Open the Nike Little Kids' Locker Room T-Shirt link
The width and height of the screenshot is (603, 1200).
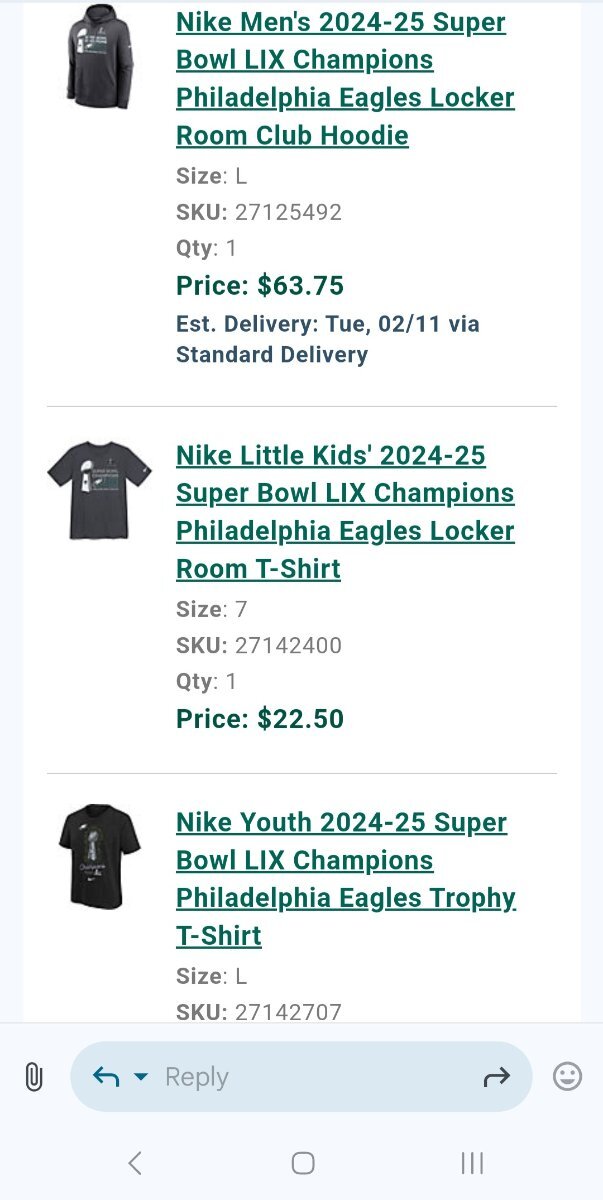pyautogui.click(x=345, y=512)
